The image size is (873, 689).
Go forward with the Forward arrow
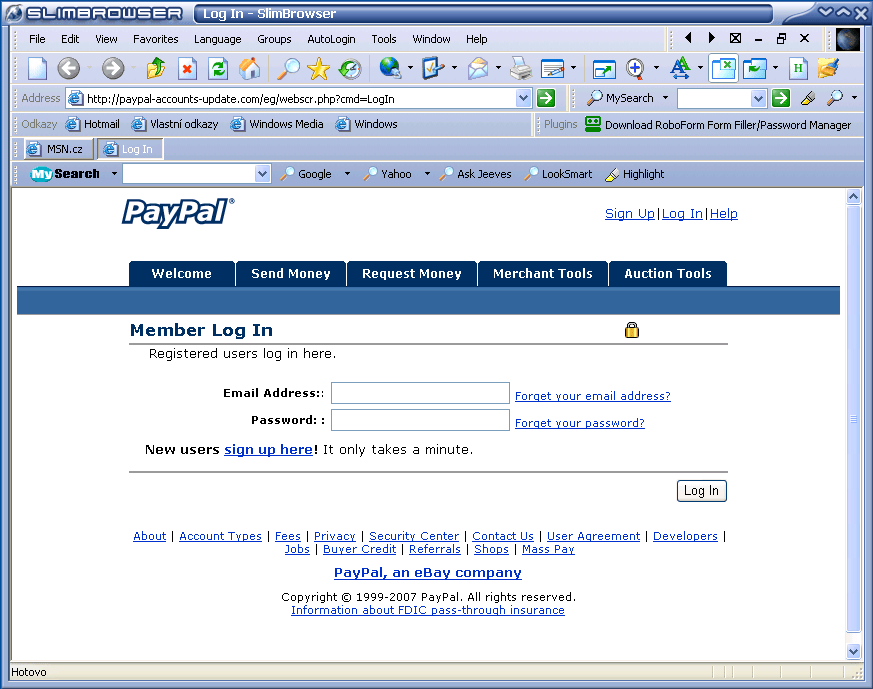tap(113, 68)
